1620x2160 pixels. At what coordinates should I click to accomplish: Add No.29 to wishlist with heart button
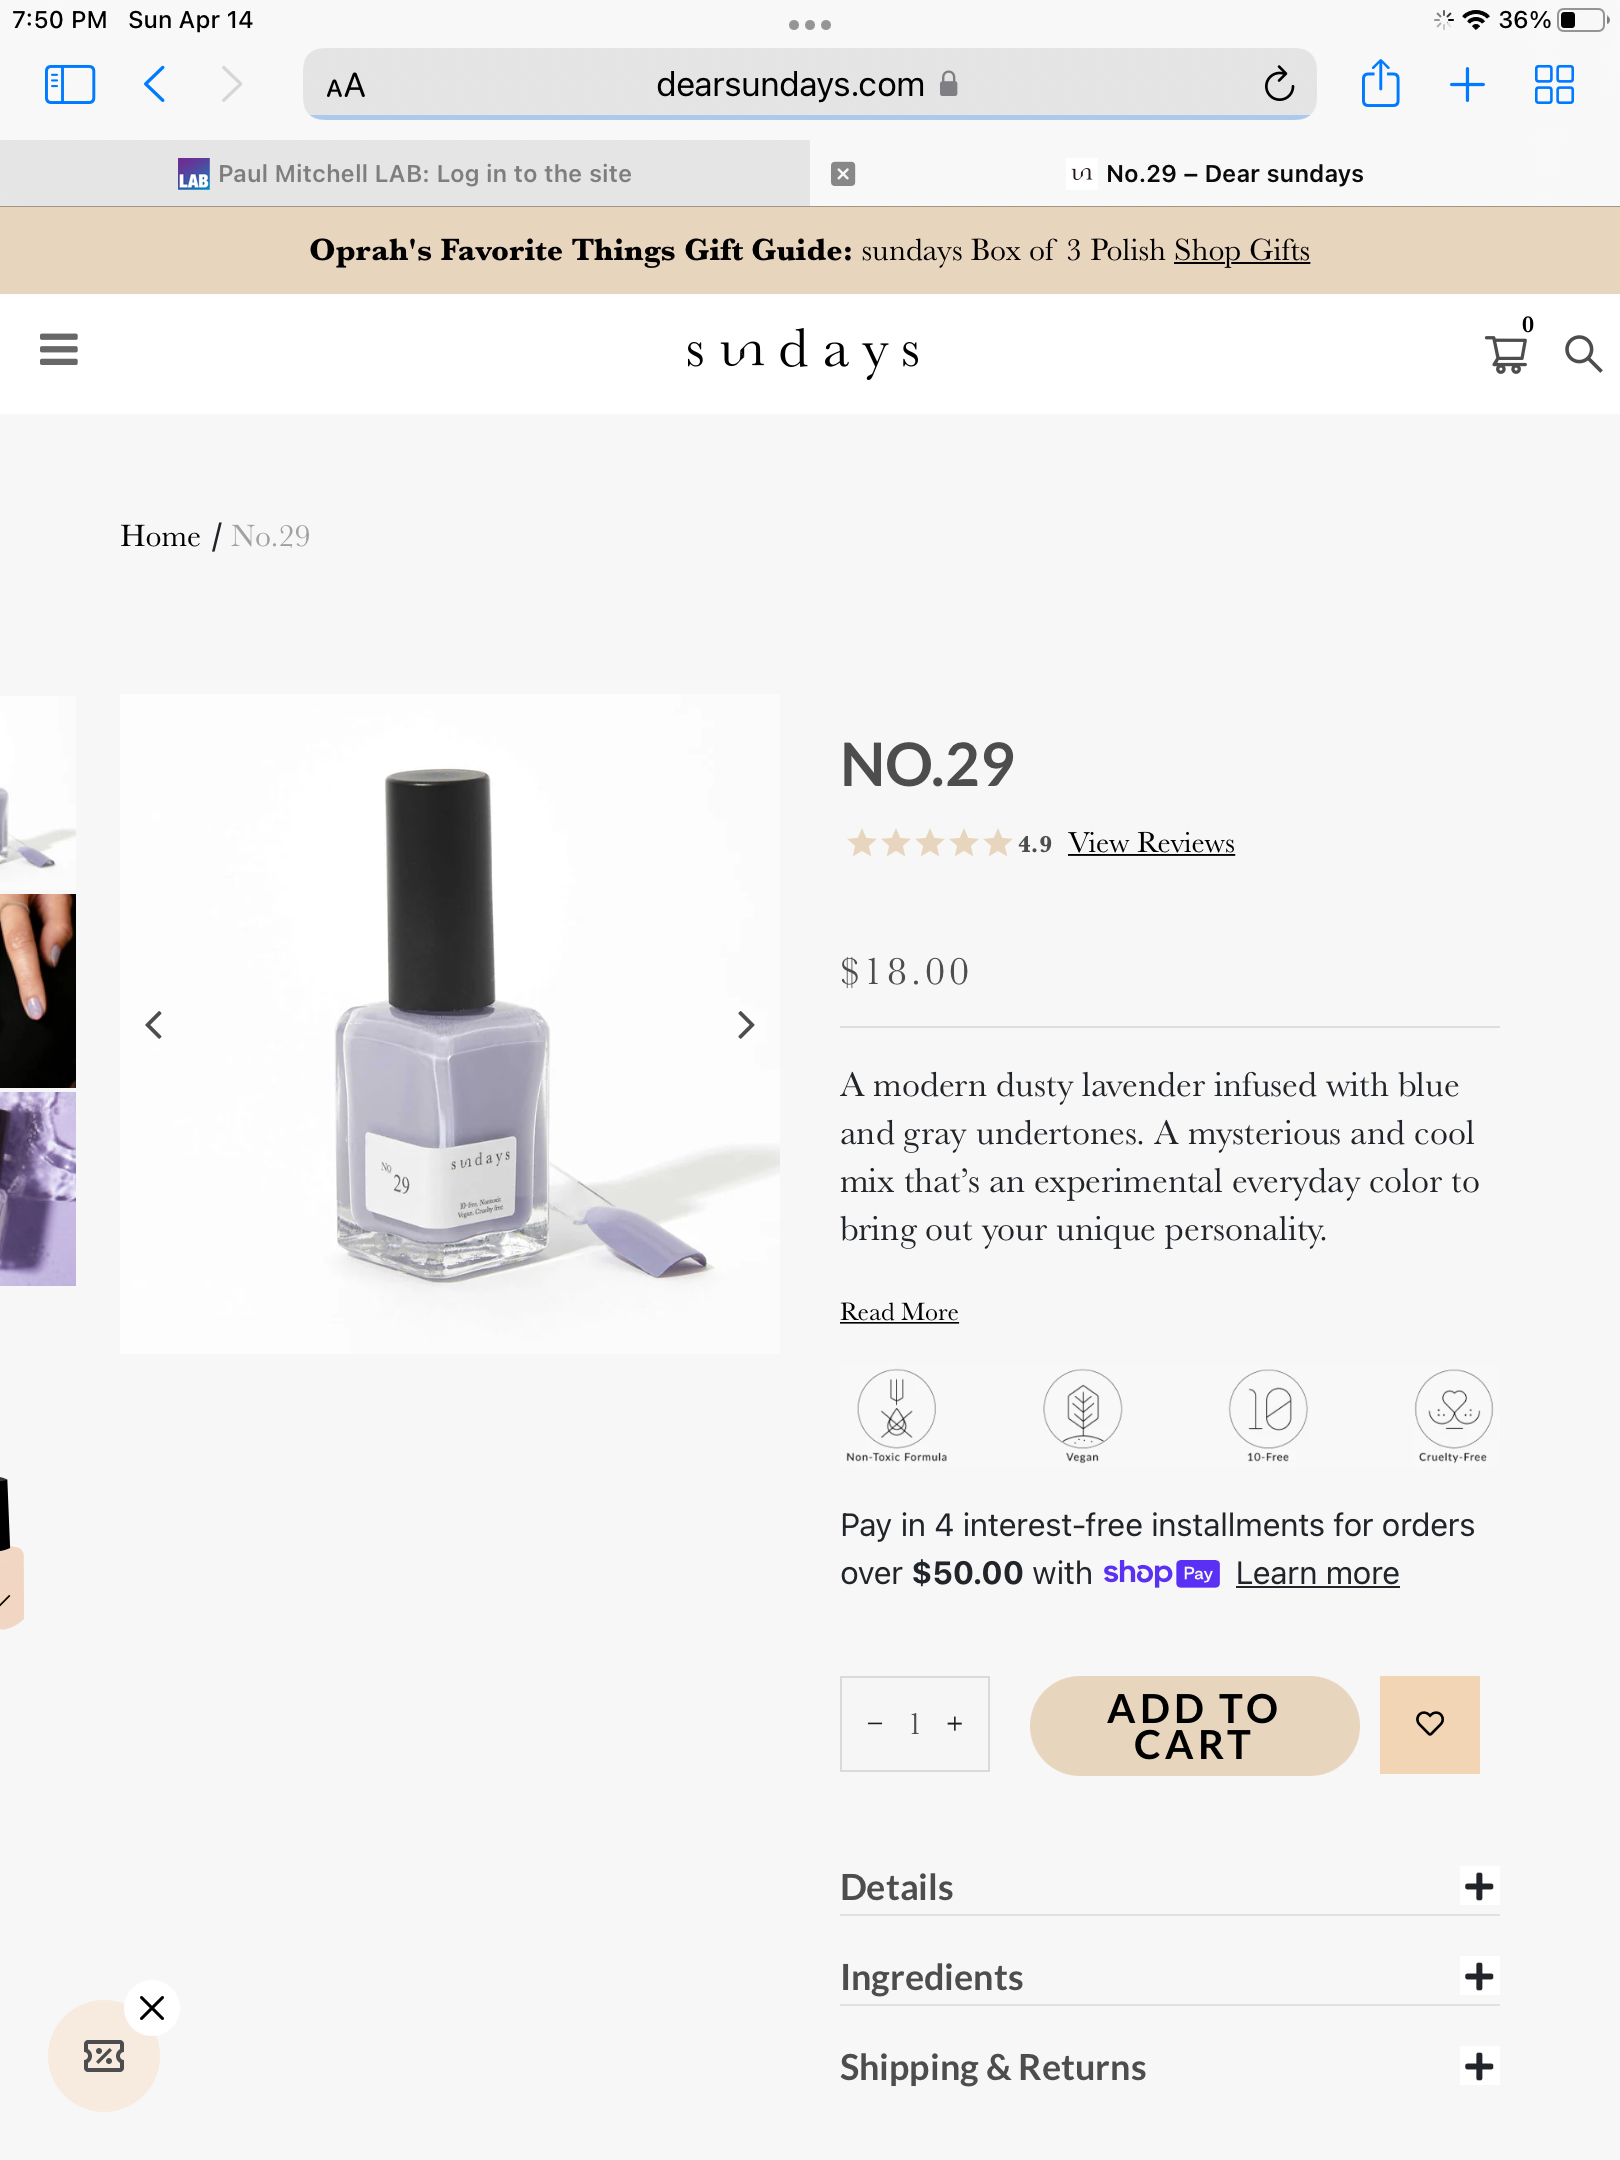(1429, 1724)
